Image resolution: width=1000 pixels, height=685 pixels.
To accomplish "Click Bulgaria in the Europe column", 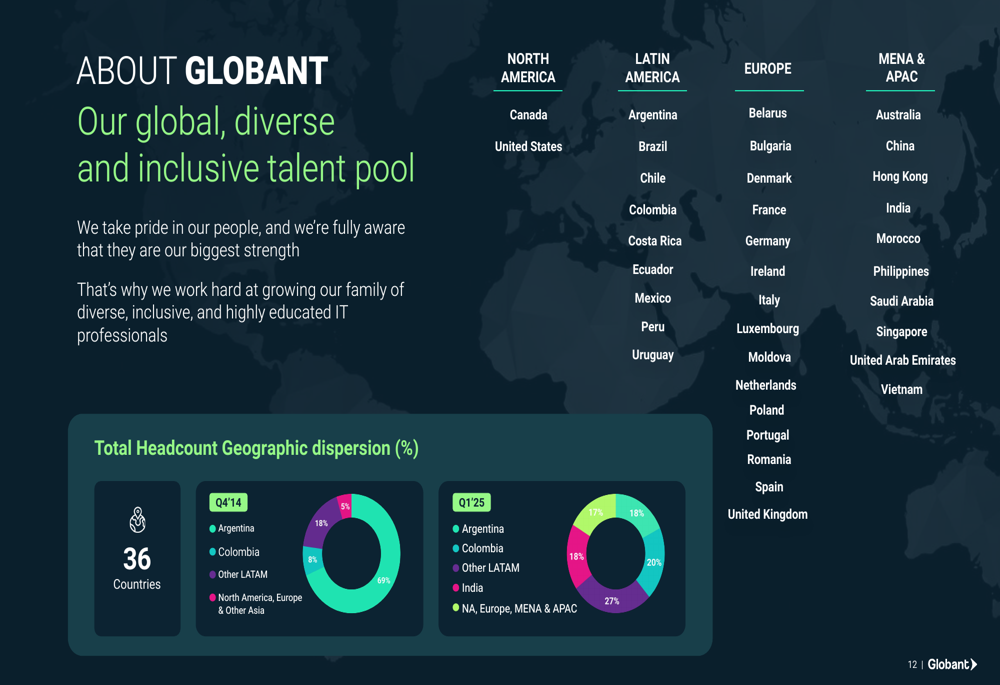I will 770,146.
